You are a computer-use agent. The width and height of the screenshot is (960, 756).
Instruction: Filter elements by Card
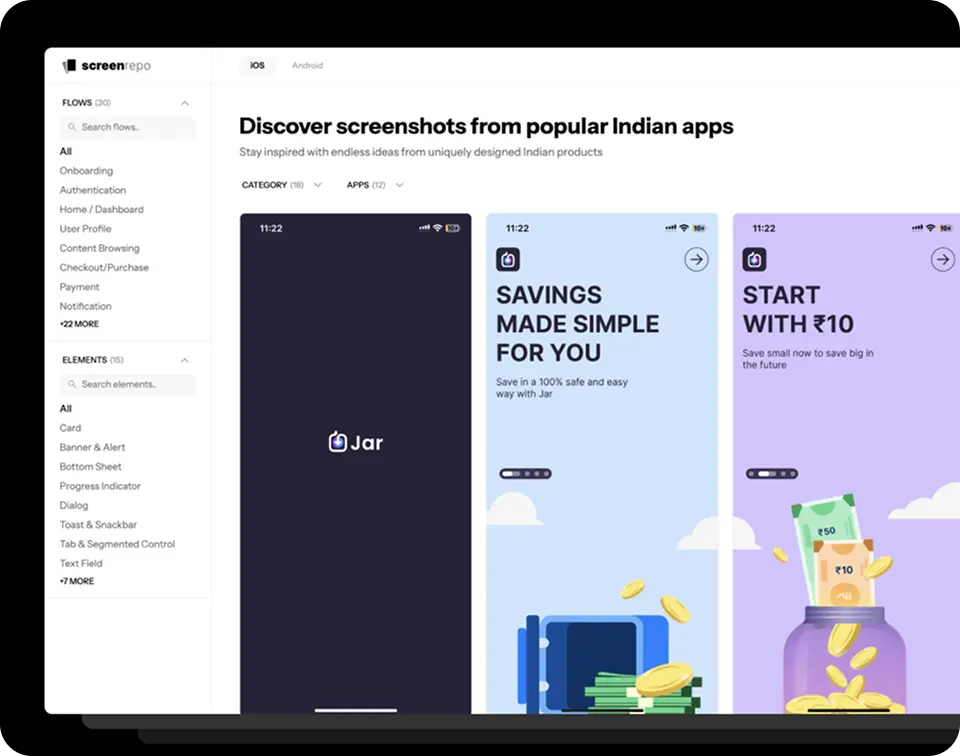pyautogui.click(x=70, y=428)
